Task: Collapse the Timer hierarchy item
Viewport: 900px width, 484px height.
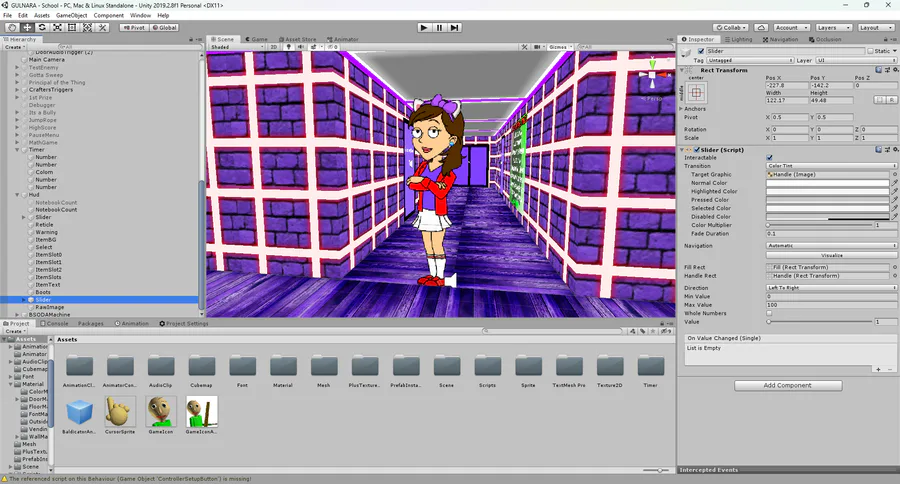Action: pos(17,150)
